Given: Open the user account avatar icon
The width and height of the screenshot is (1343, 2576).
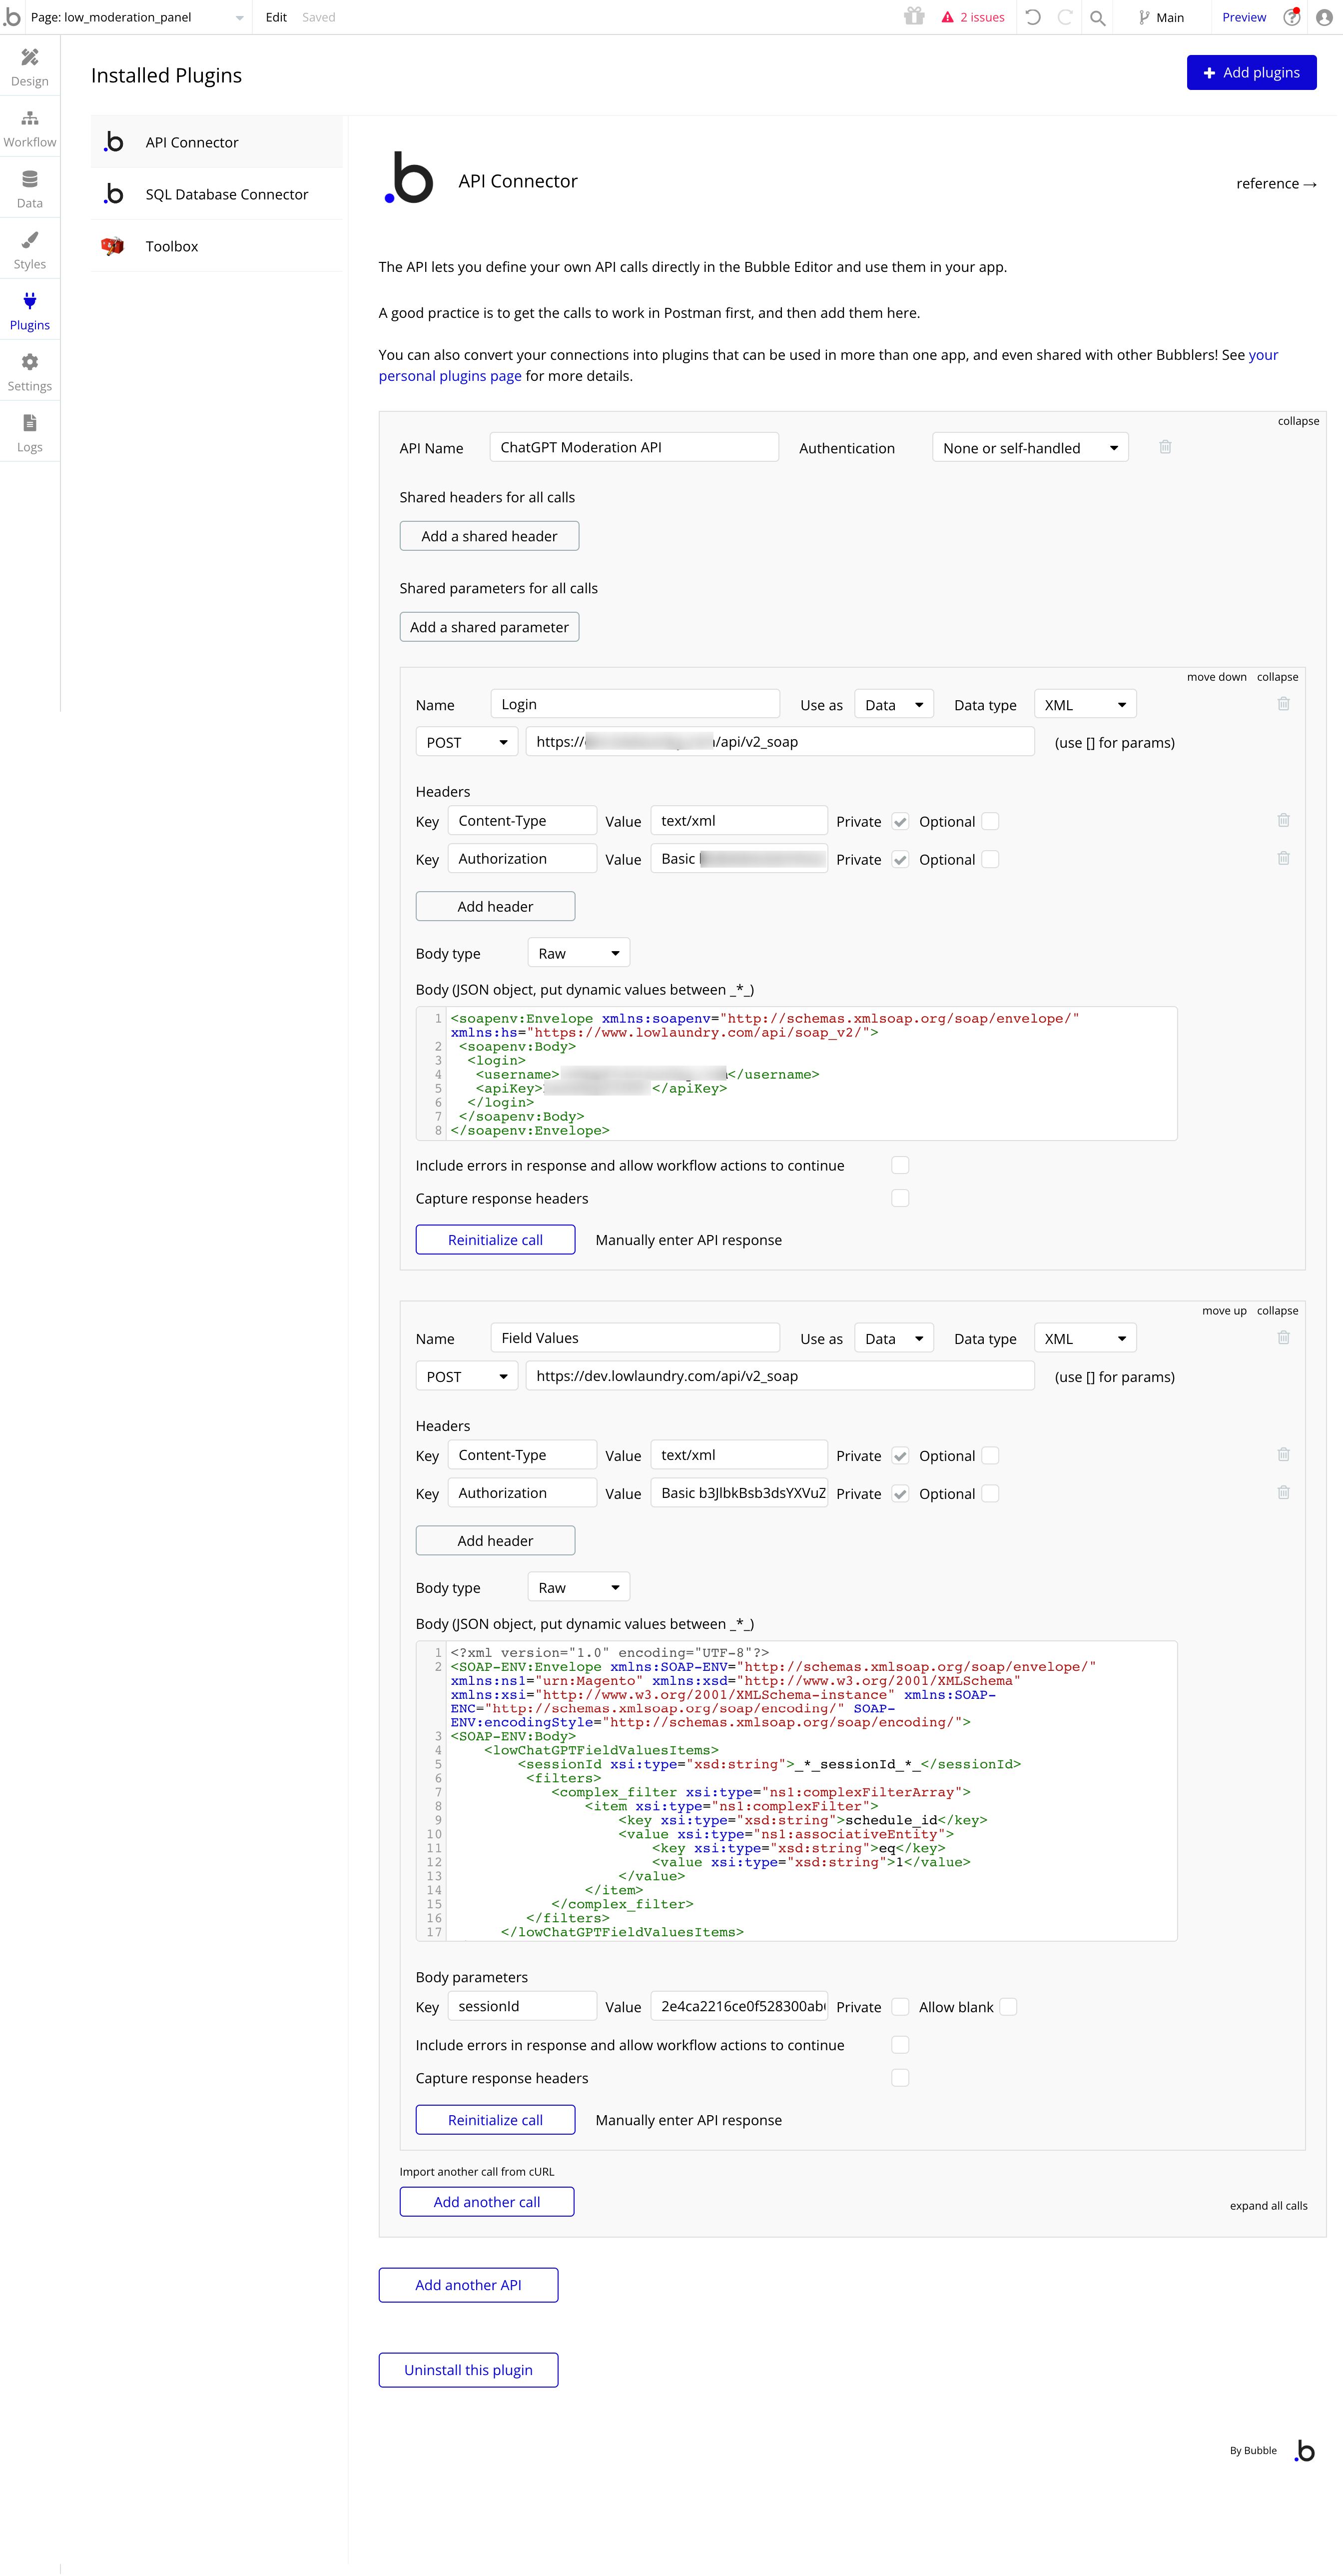Looking at the screenshot, I should coord(1324,17).
